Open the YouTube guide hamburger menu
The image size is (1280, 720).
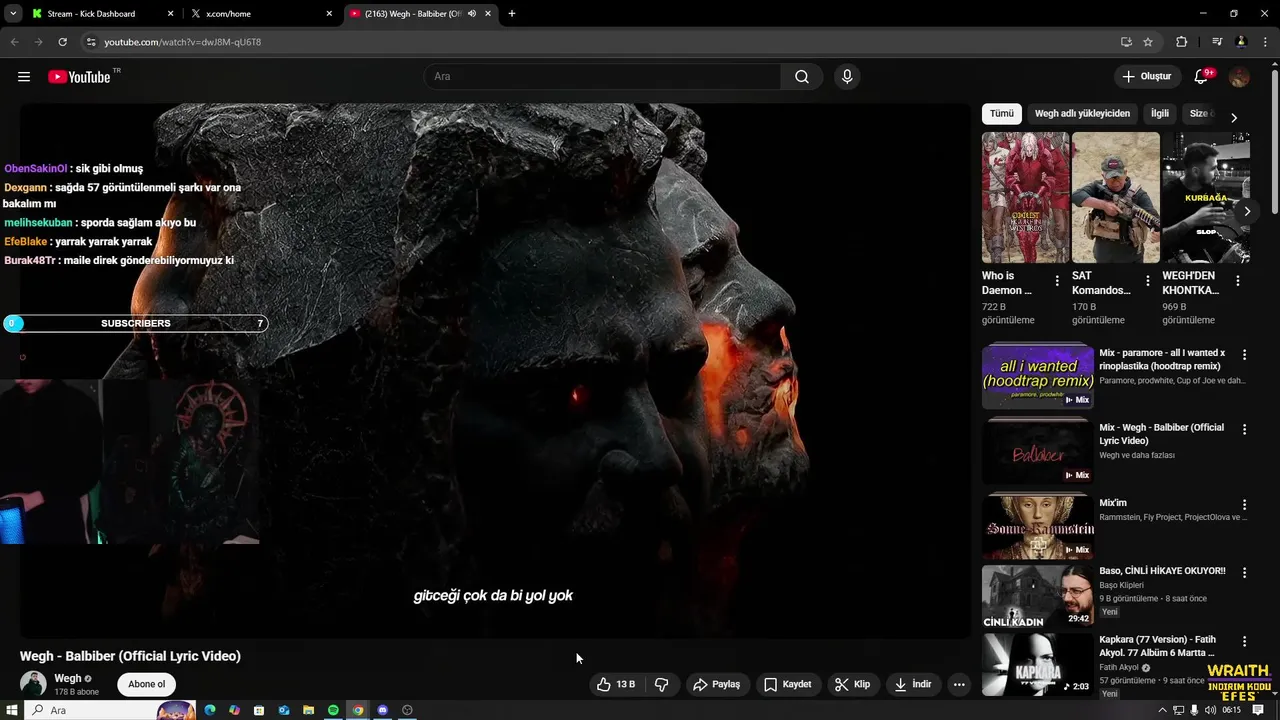click(24, 77)
